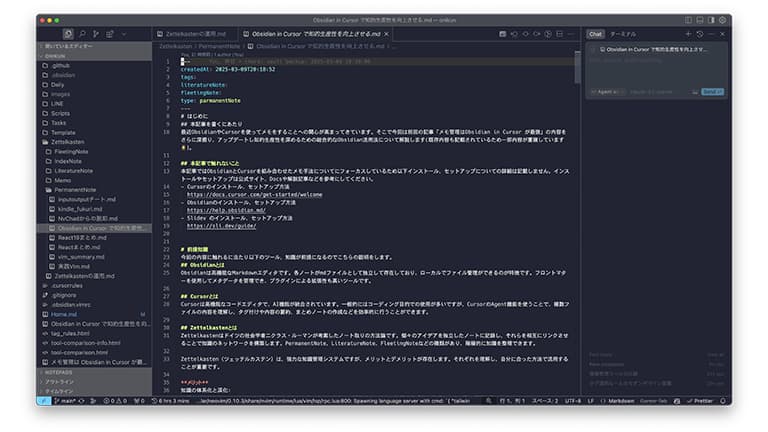Screen dimensions: 768x432
Task: Expand the アウトライン section
Action: click(96, 382)
